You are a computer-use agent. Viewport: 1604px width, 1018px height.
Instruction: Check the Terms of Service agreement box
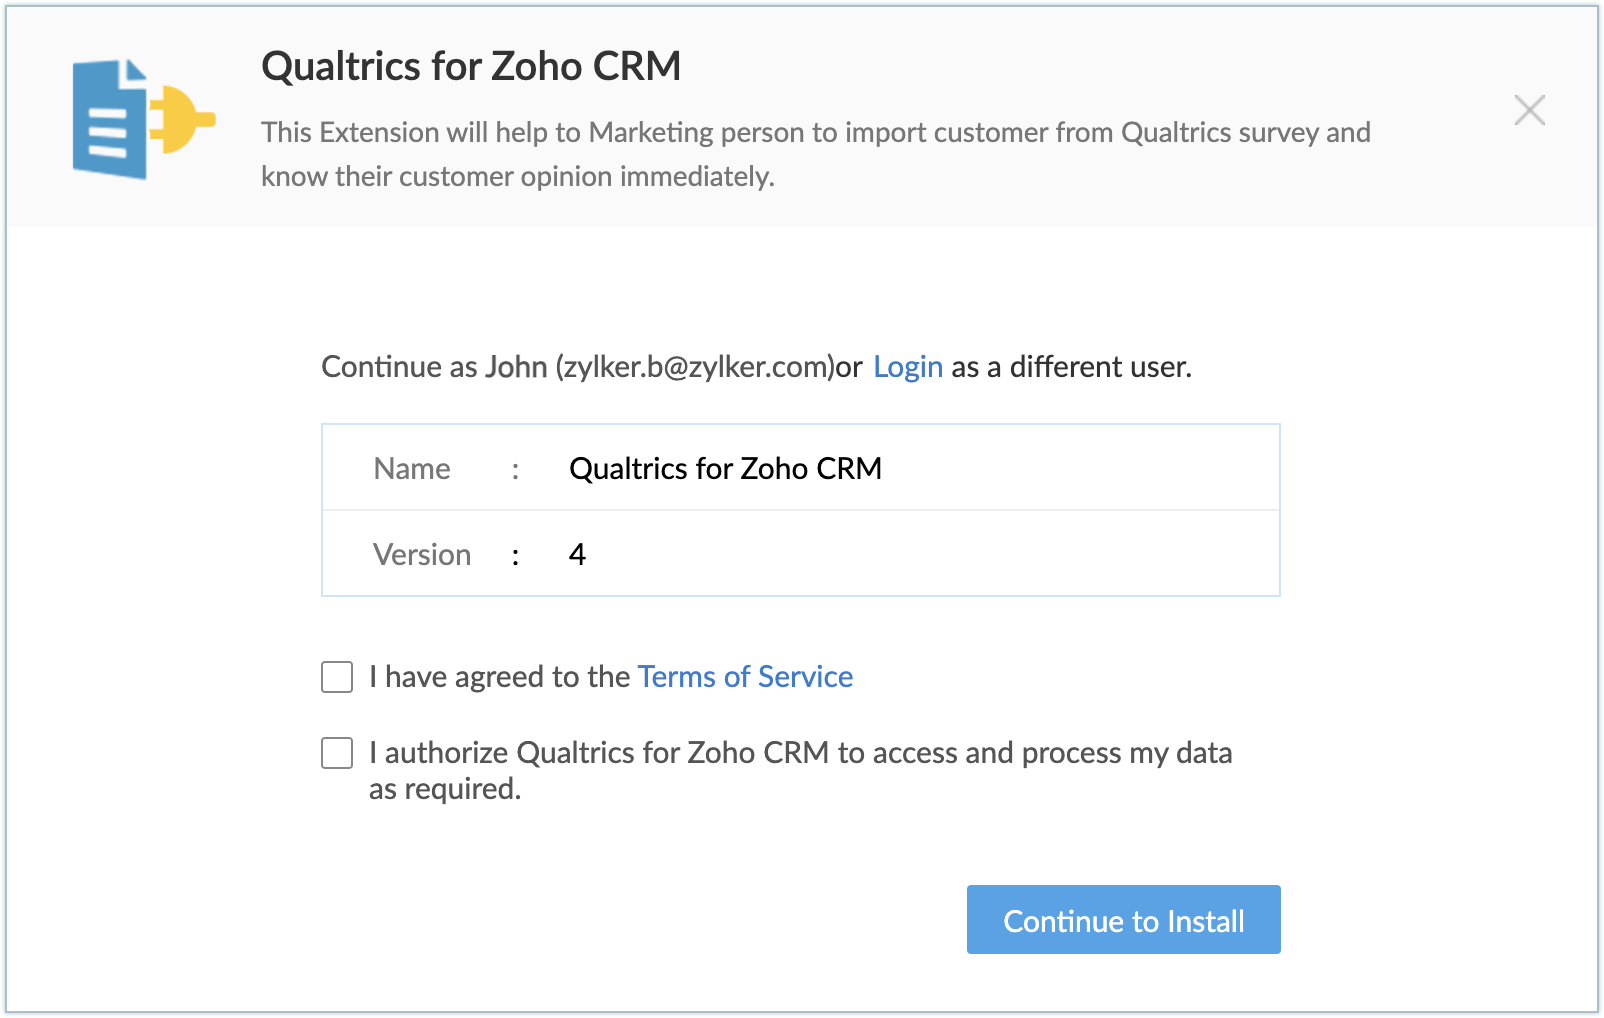click(x=337, y=677)
